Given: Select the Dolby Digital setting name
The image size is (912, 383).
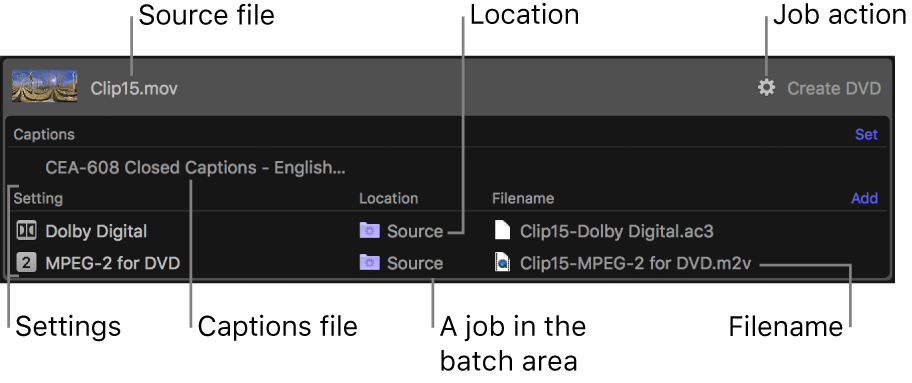Looking at the screenshot, I should [96, 231].
